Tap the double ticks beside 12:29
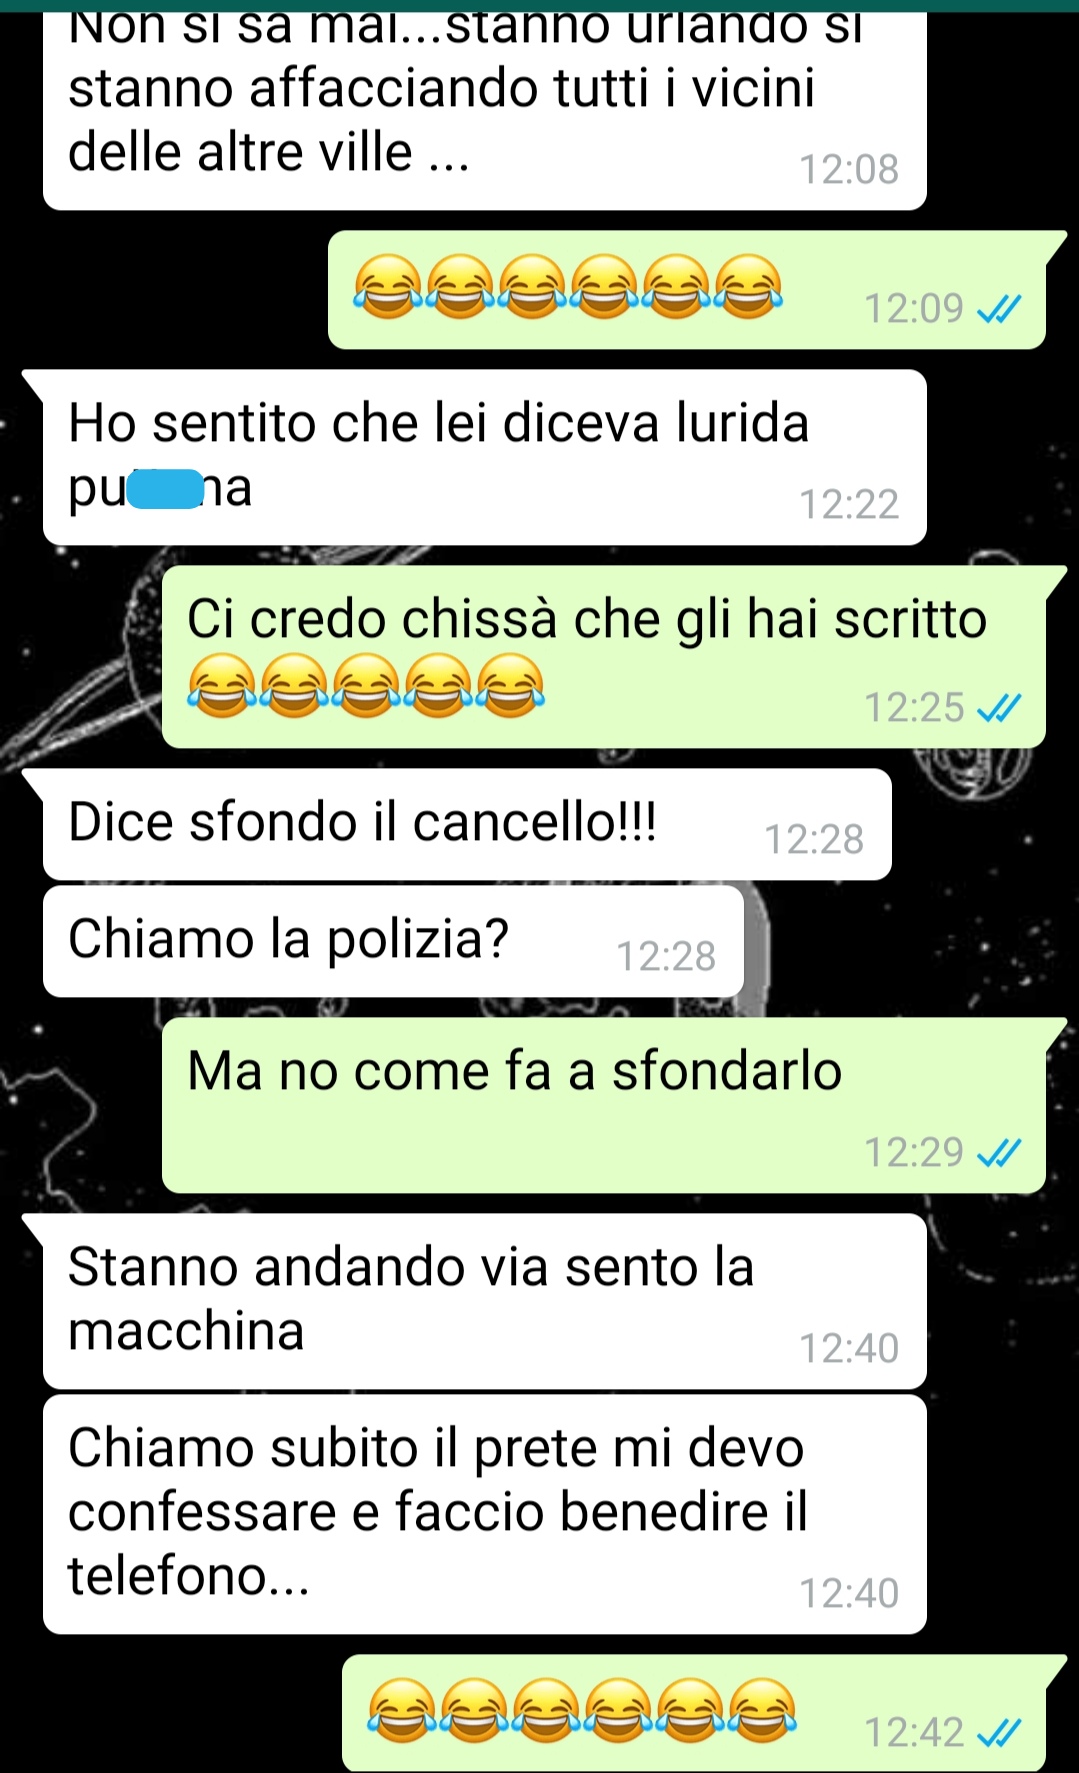1079x1773 pixels. coord(999,1154)
